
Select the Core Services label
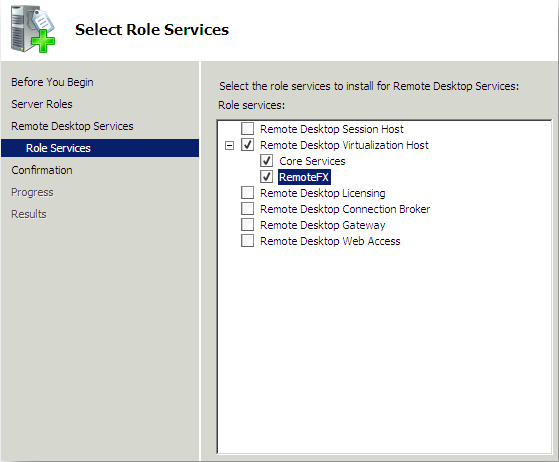tap(312, 161)
